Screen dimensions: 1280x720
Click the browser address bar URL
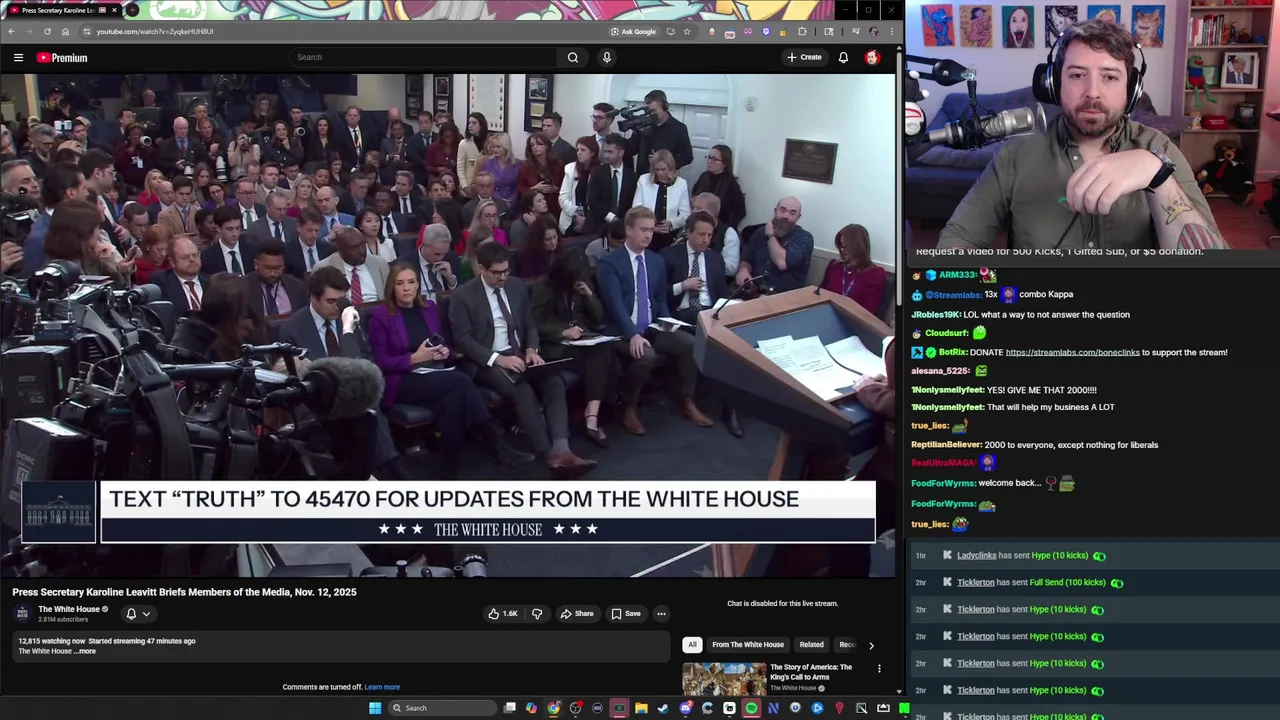pos(155,31)
